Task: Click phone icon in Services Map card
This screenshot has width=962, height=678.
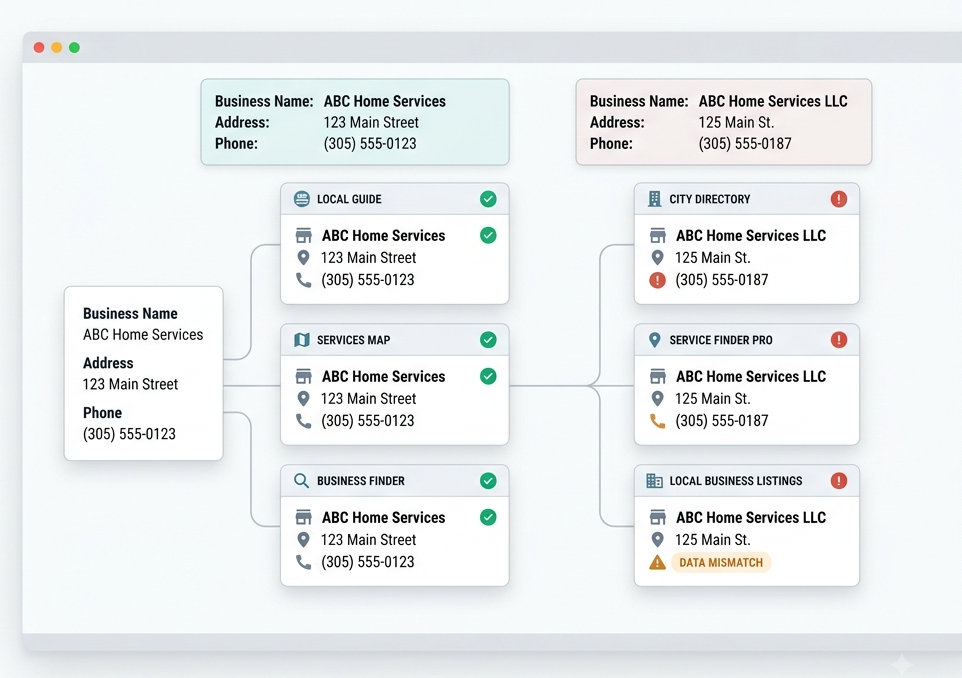Action: coord(304,421)
